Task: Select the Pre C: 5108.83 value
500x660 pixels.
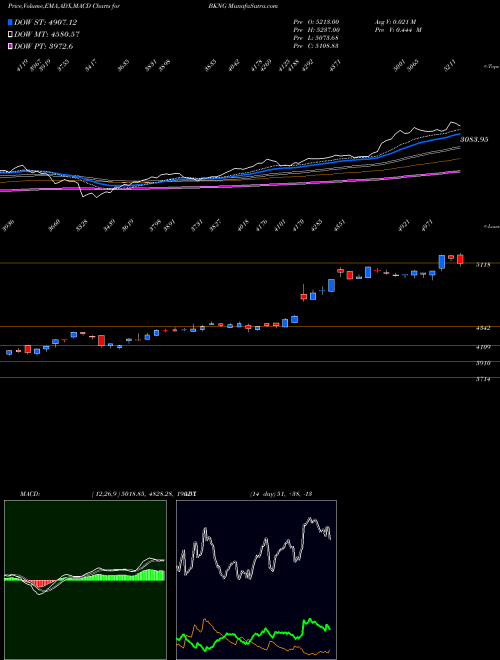Action: pos(316,46)
